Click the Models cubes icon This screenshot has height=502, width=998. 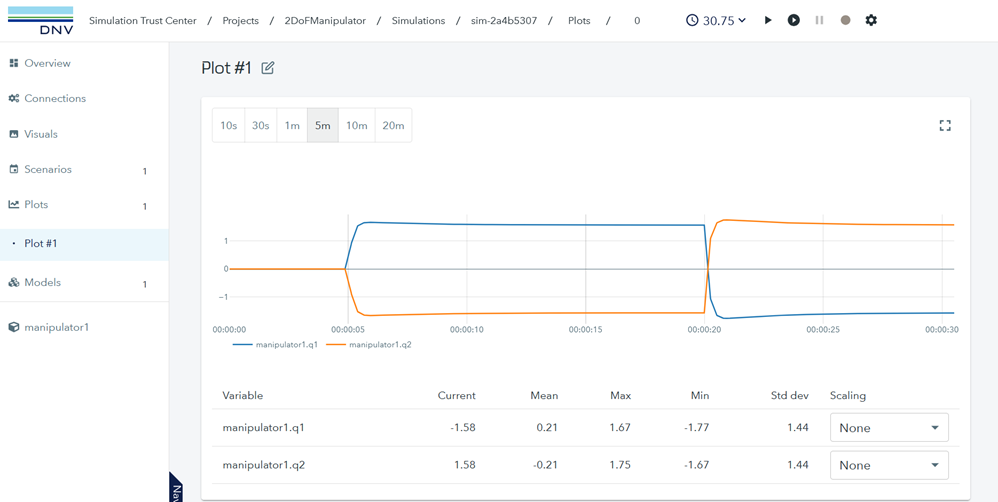tap(13, 282)
